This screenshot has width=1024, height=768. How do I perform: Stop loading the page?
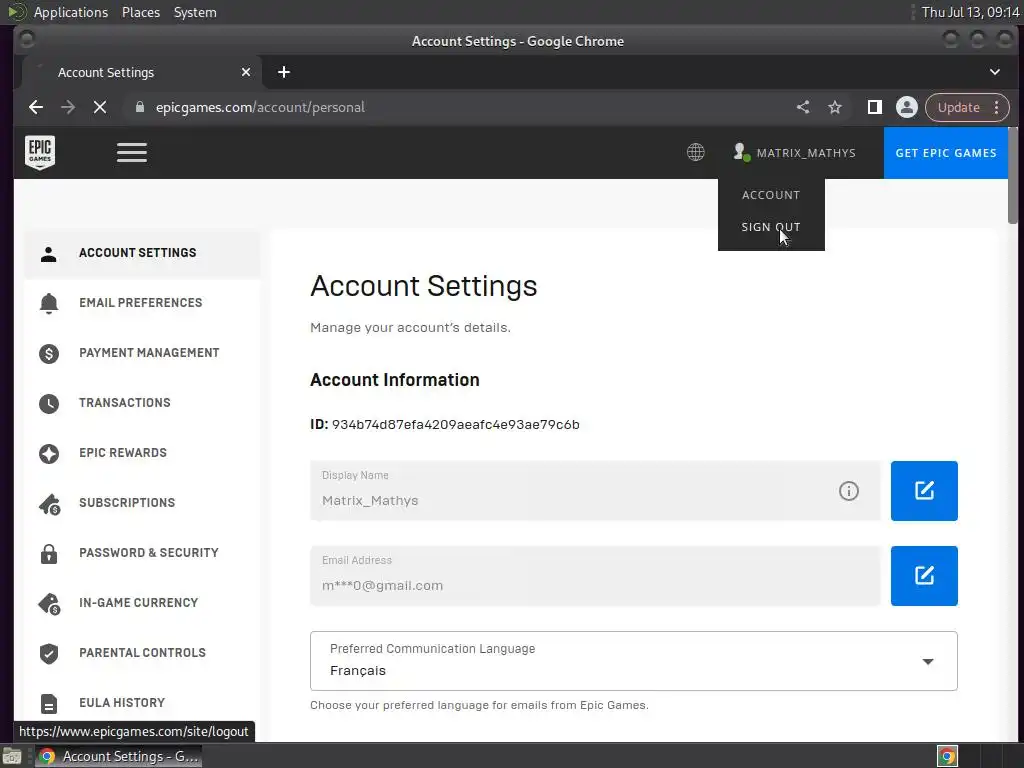pos(100,107)
